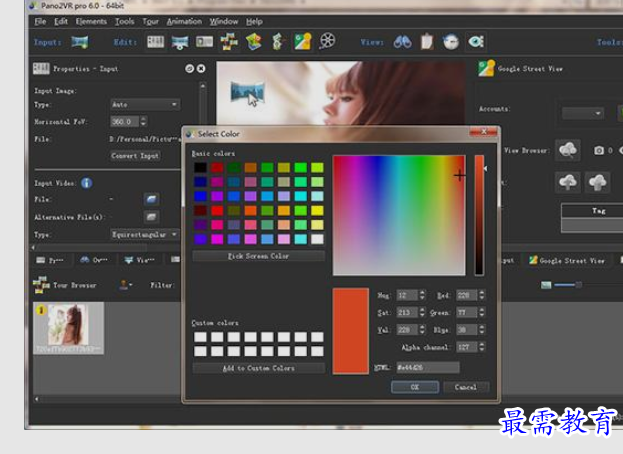Open the Help menu

(x=254, y=21)
